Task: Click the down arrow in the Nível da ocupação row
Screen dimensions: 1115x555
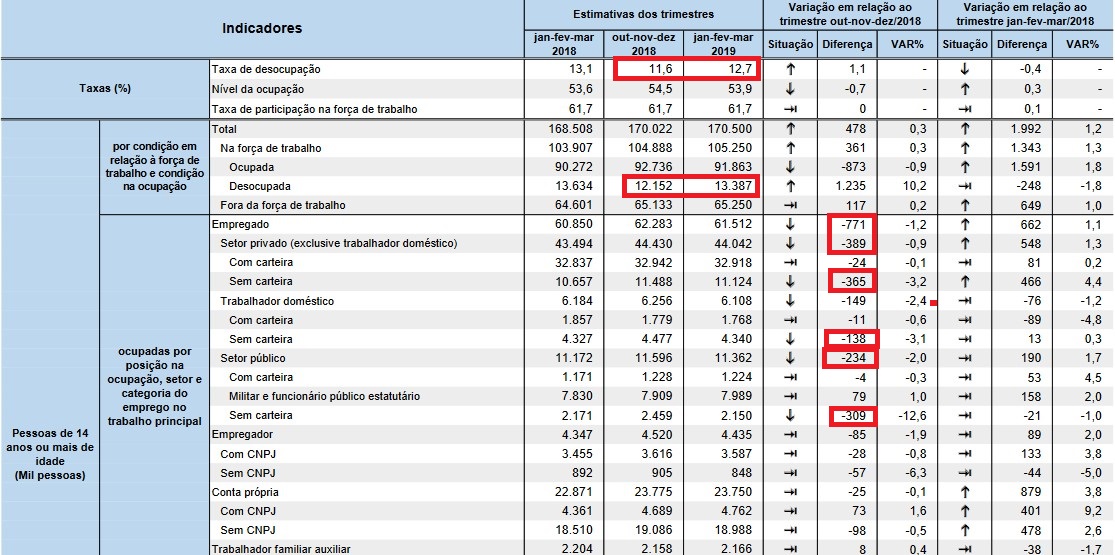Action: tap(790, 88)
